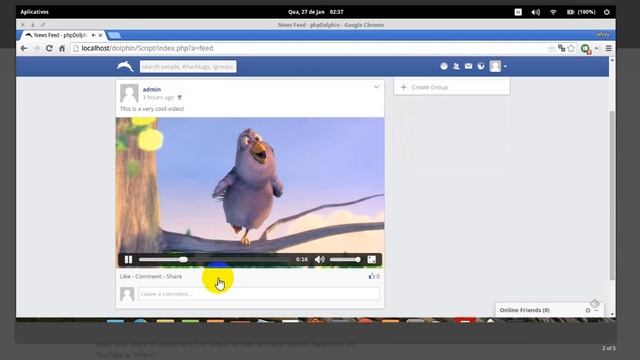Toggle video fullscreen

coord(371,260)
